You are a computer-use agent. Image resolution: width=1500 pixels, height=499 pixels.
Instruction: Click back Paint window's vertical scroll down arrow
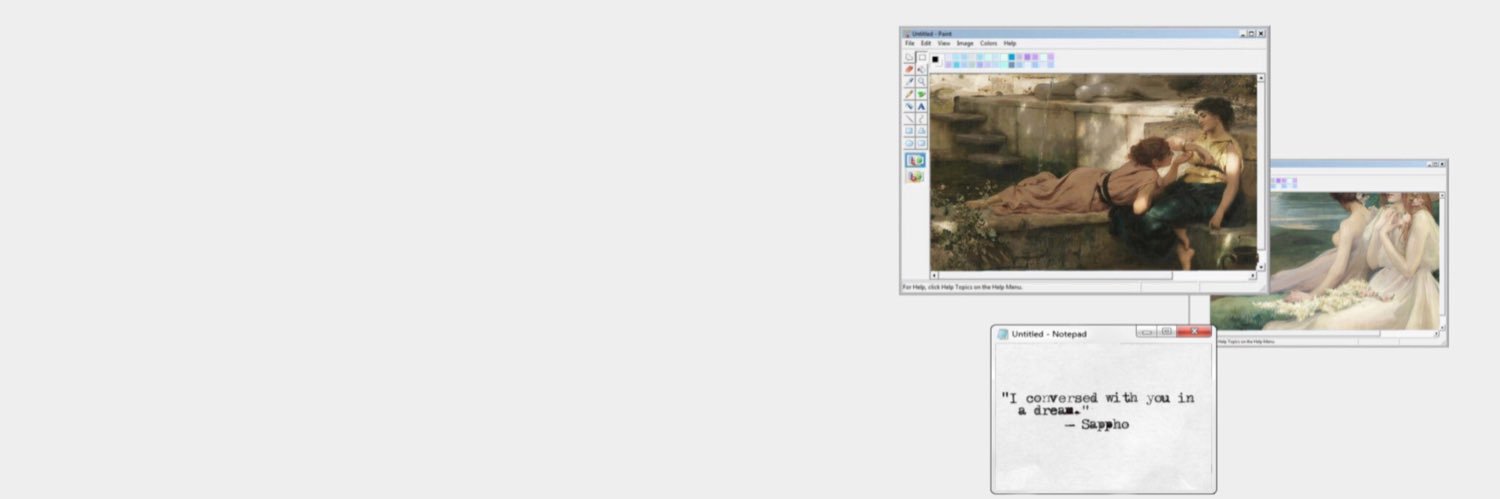pos(1442,327)
